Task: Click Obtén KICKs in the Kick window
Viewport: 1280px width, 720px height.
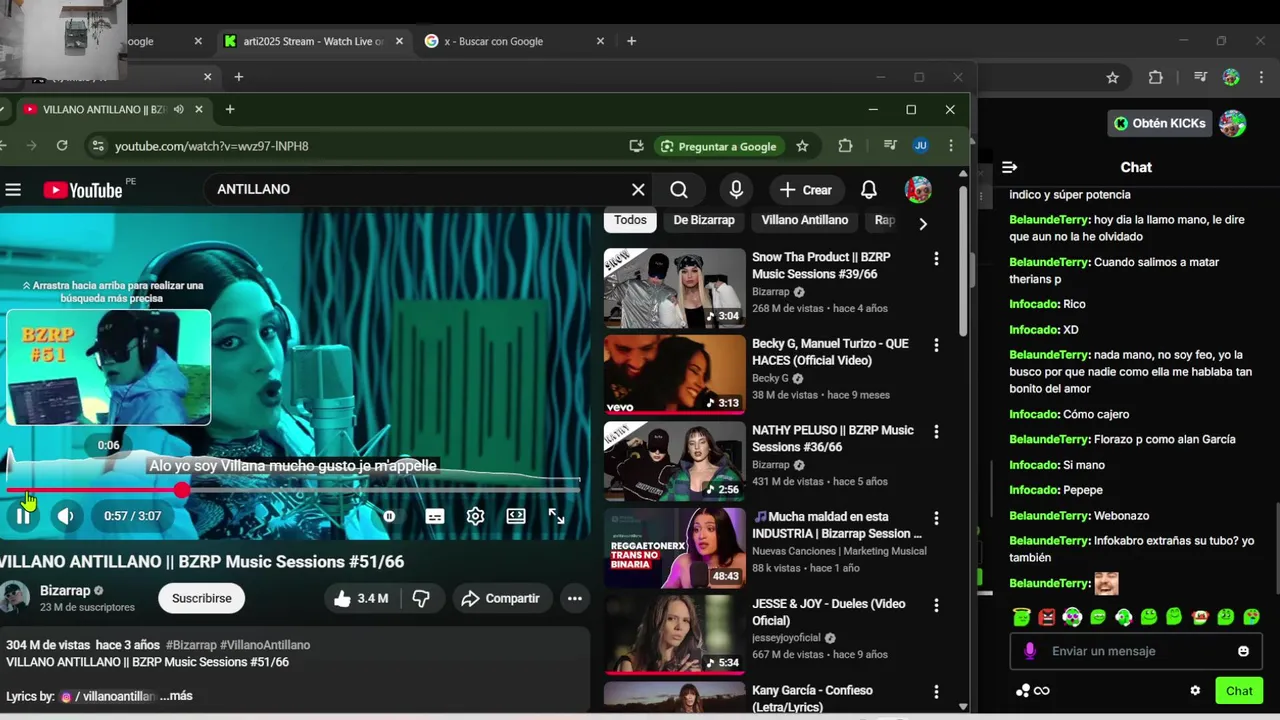Action: pyautogui.click(x=1160, y=123)
